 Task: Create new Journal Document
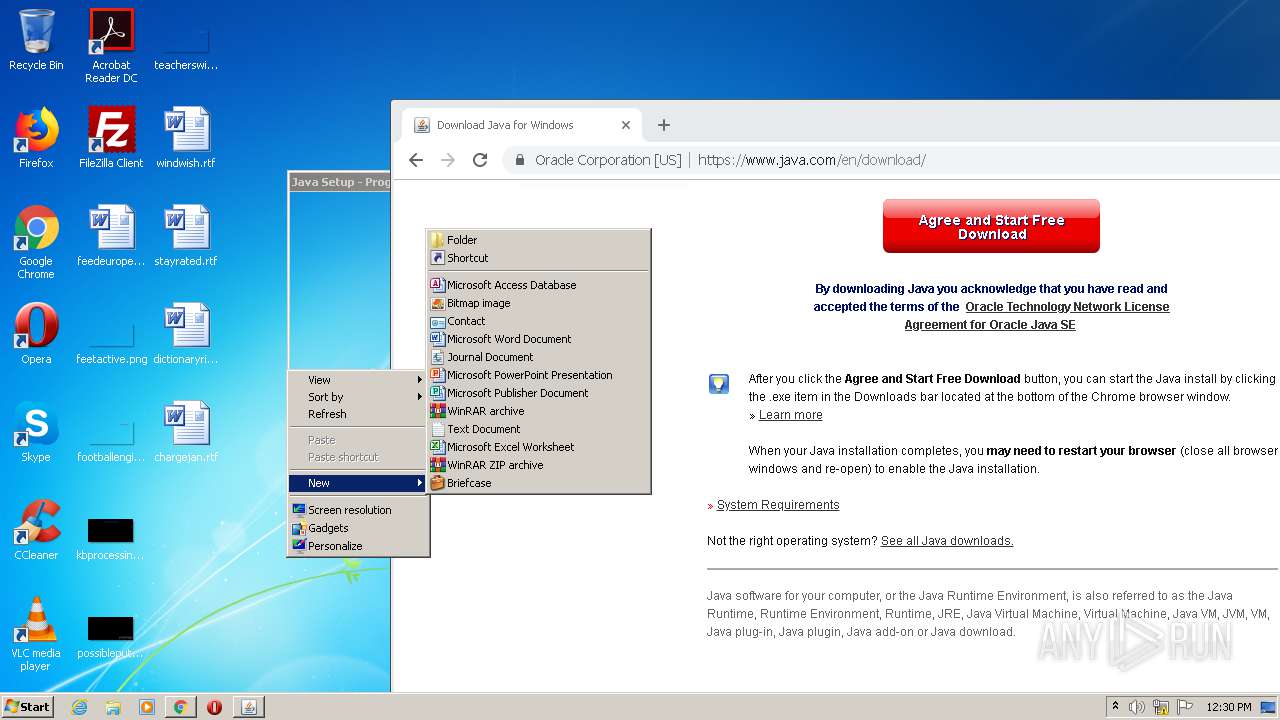539,357
